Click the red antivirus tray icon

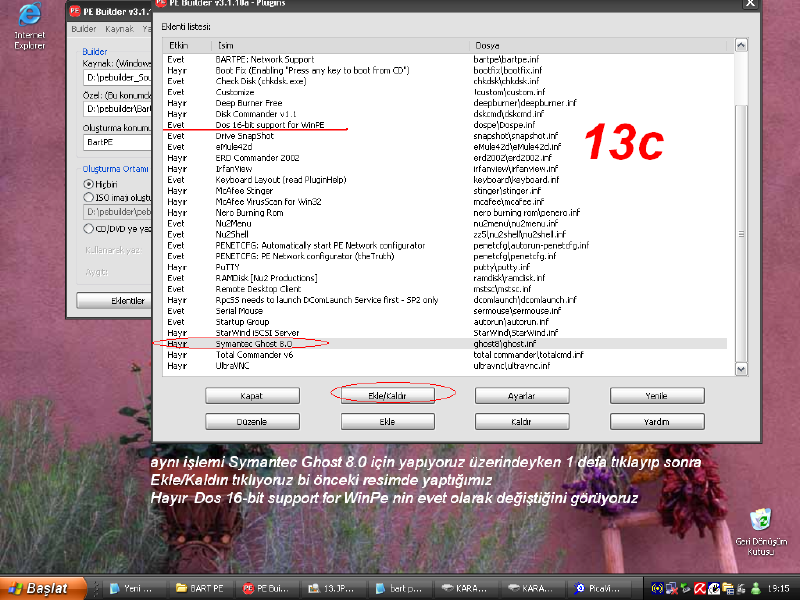699,588
